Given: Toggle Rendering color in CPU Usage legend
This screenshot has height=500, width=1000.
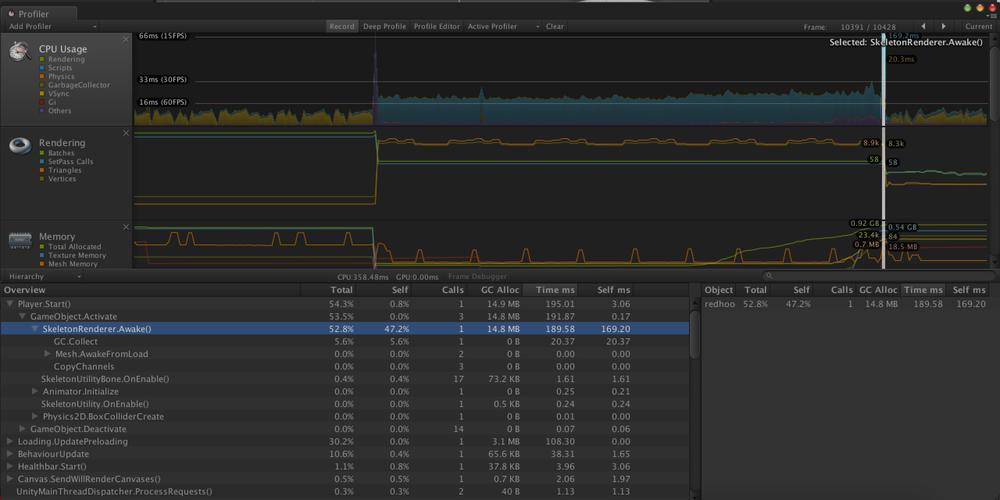Looking at the screenshot, I should 41,59.
